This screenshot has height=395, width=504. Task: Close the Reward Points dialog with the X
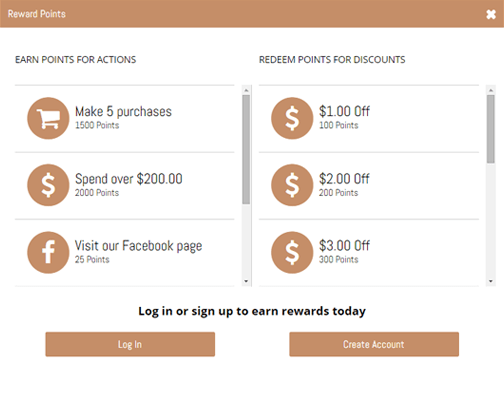pyautogui.click(x=491, y=14)
